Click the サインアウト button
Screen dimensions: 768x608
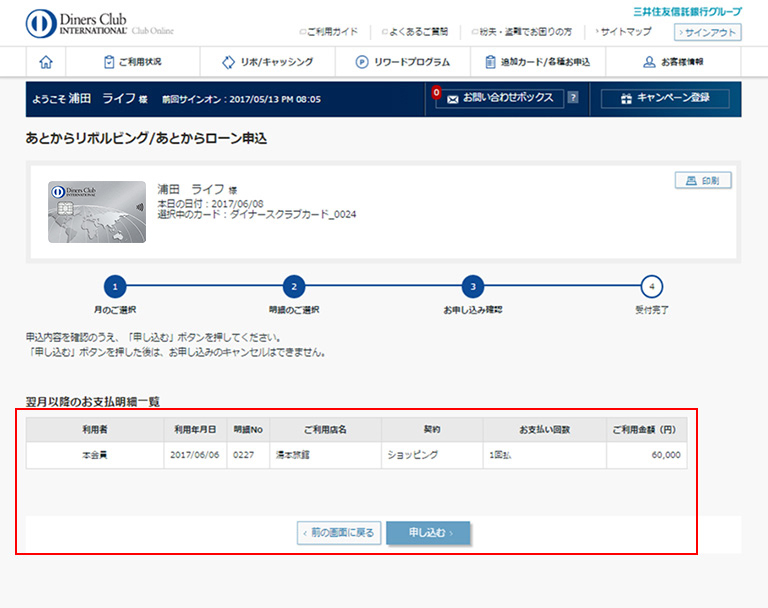(x=708, y=32)
